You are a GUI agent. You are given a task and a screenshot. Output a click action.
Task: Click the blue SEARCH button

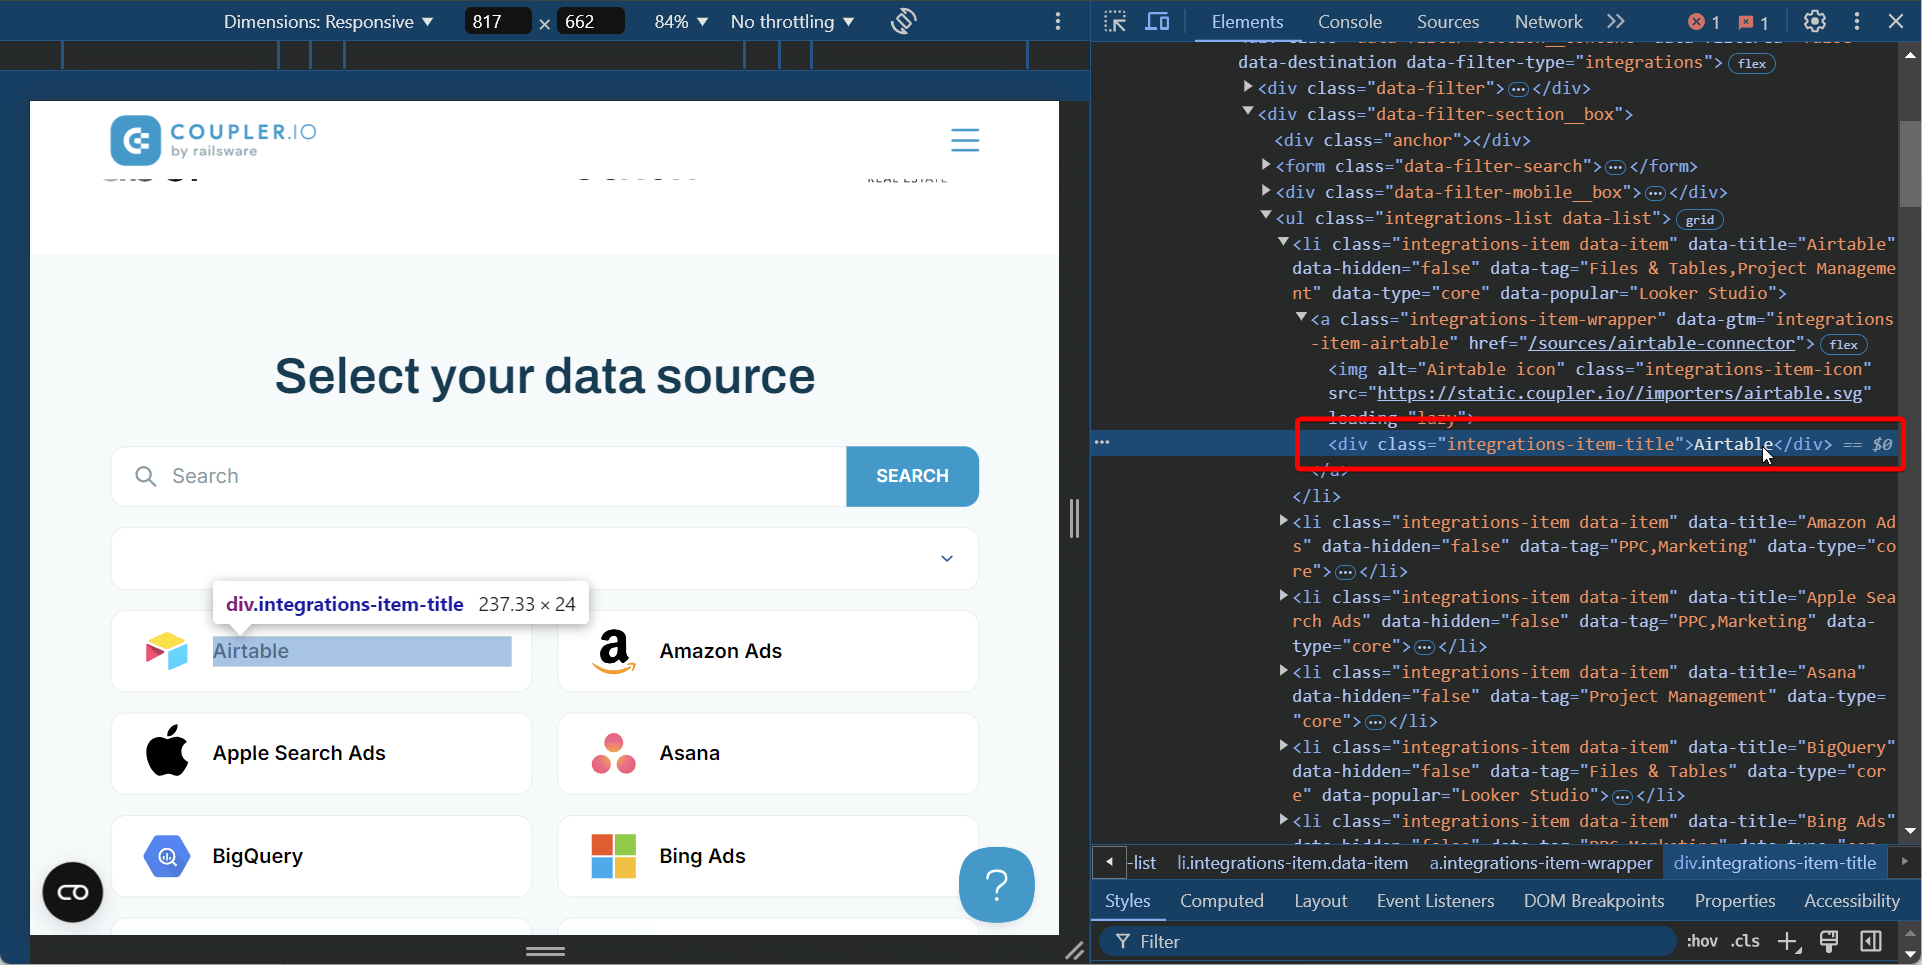(912, 476)
